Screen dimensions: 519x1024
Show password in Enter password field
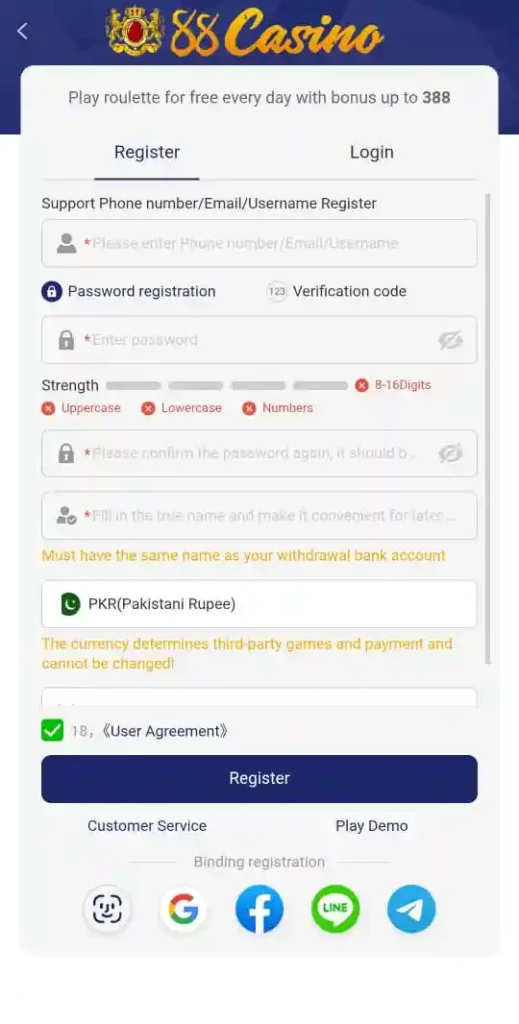[450, 340]
